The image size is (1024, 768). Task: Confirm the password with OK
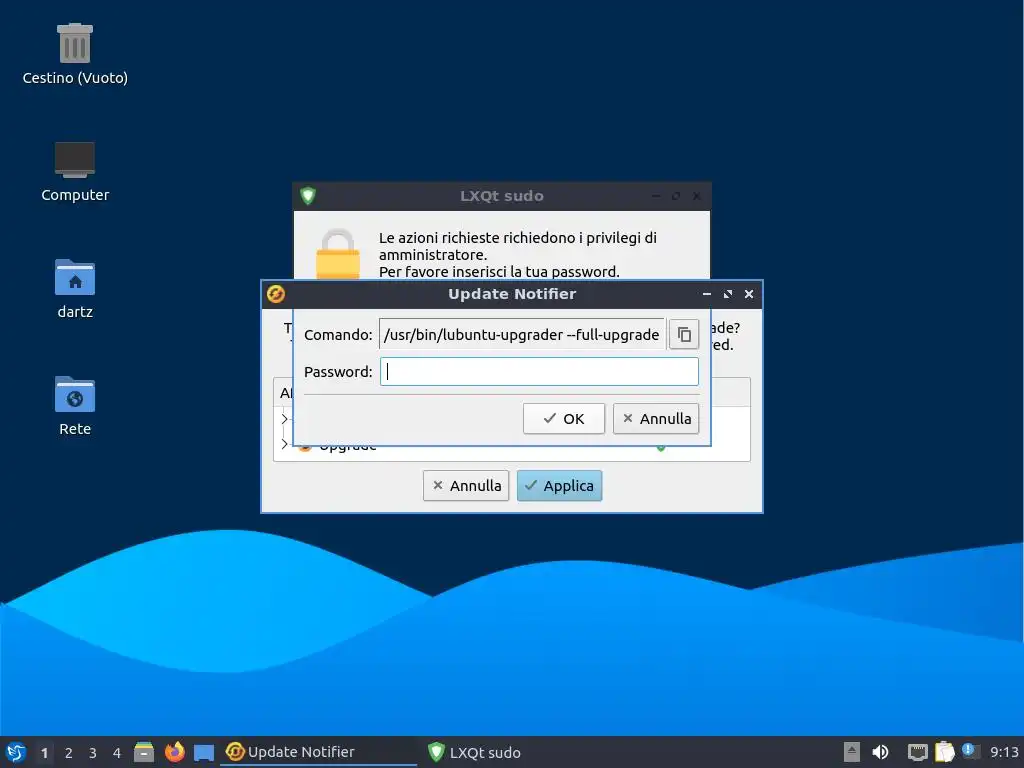point(564,419)
